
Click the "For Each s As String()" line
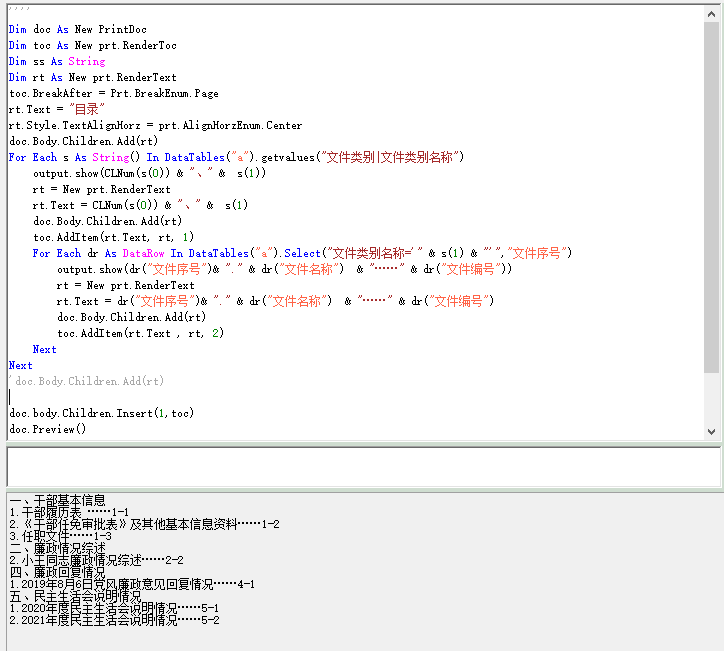[236, 157]
